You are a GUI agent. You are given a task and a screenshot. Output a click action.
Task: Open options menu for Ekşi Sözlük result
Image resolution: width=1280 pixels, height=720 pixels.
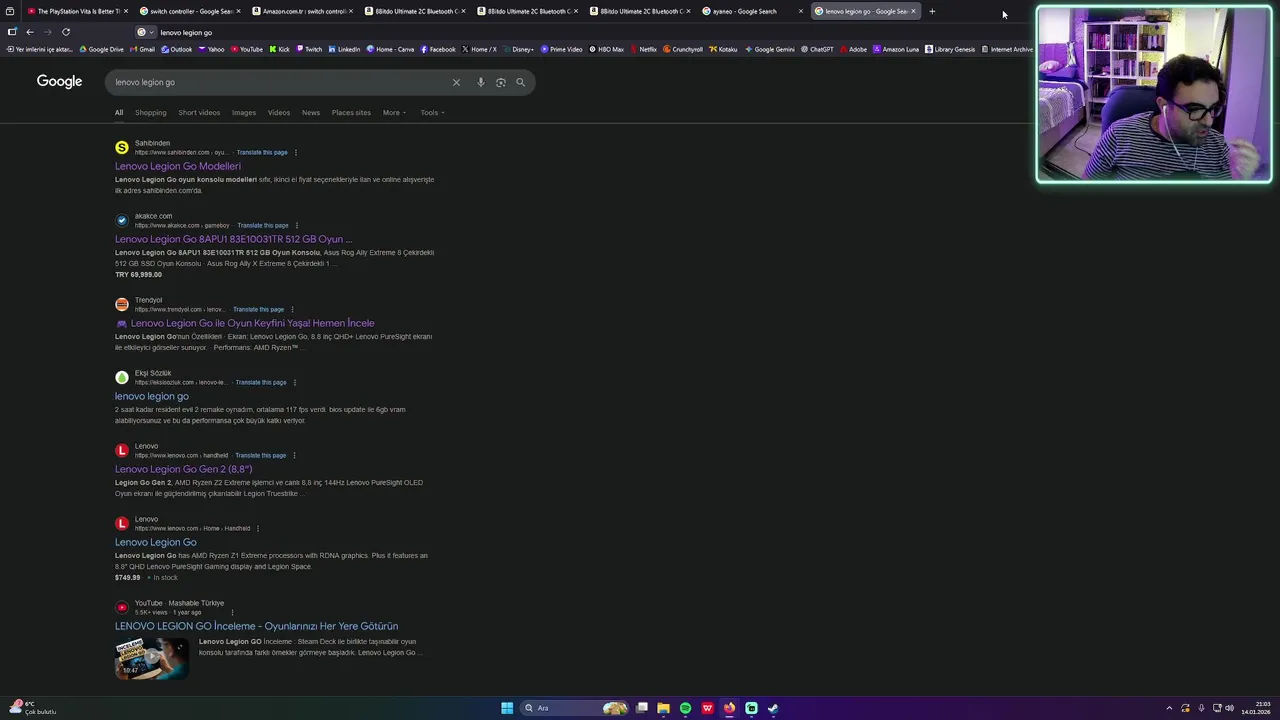[x=295, y=383]
